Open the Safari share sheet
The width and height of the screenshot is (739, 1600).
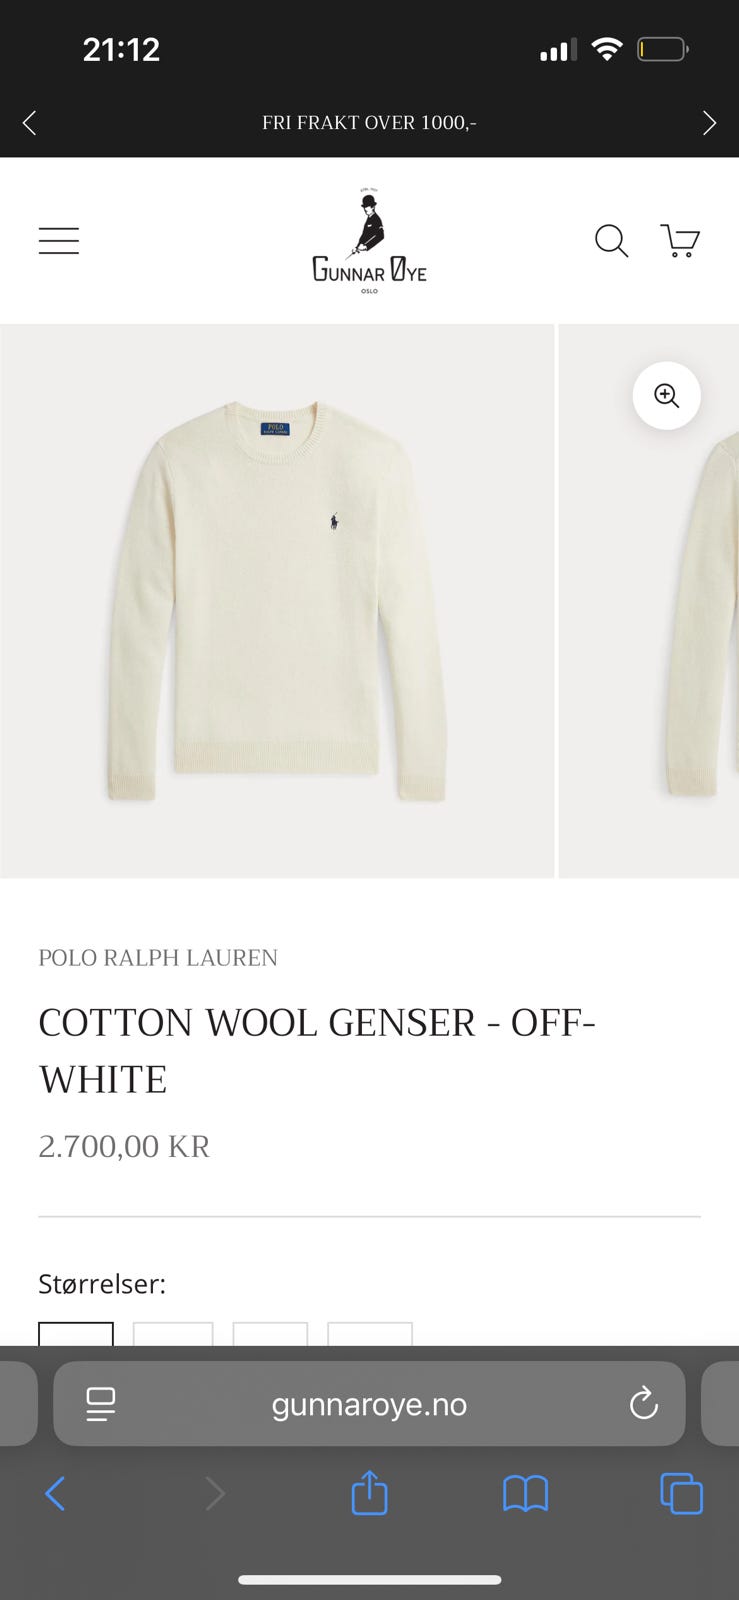click(x=369, y=1493)
